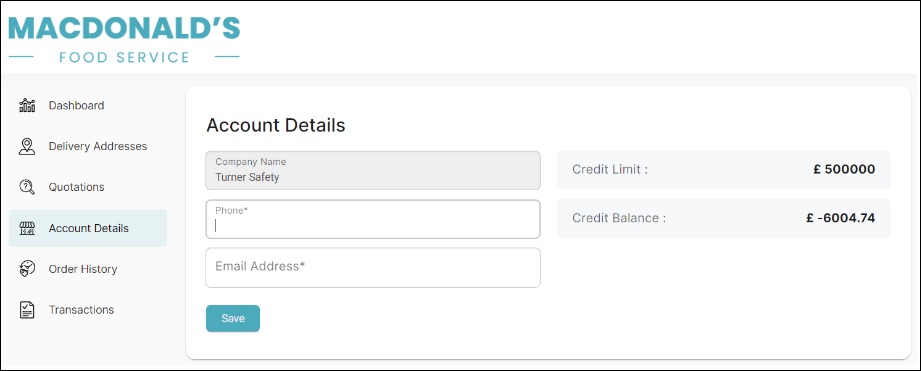921x371 pixels.
Task: Click the Company Name field
Action: pos(373,170)
